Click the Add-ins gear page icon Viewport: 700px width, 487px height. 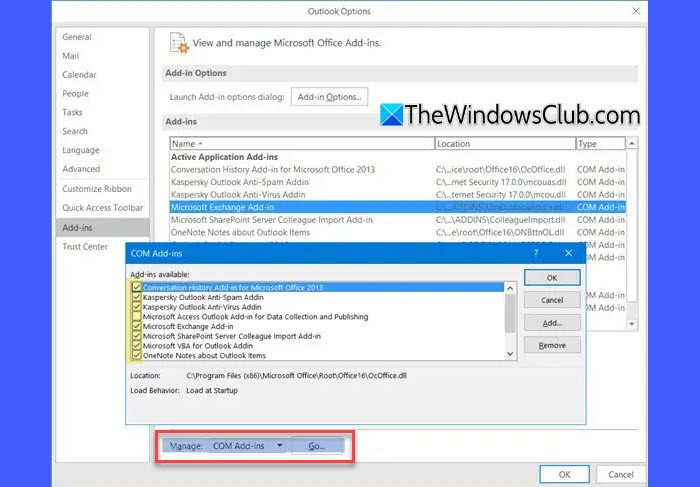coord(179,43)
